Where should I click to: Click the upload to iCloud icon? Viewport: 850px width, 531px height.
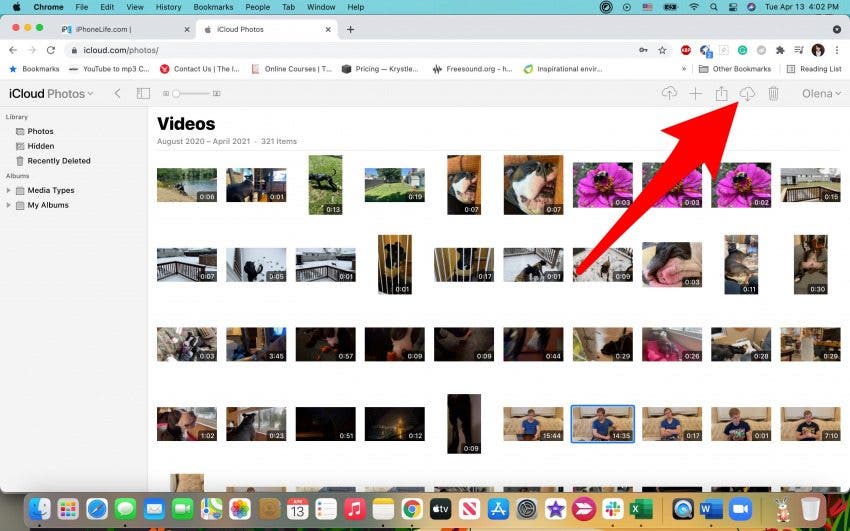(669, 94)
